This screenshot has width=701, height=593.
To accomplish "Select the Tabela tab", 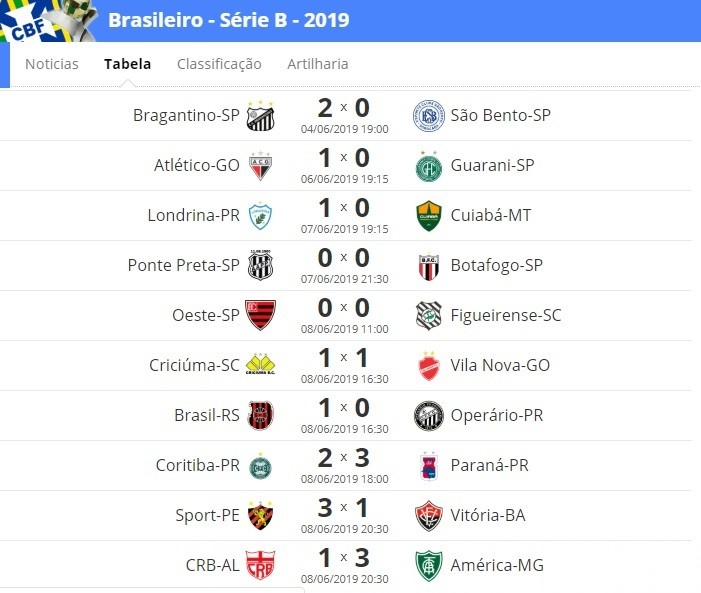I will click(127, 64).
